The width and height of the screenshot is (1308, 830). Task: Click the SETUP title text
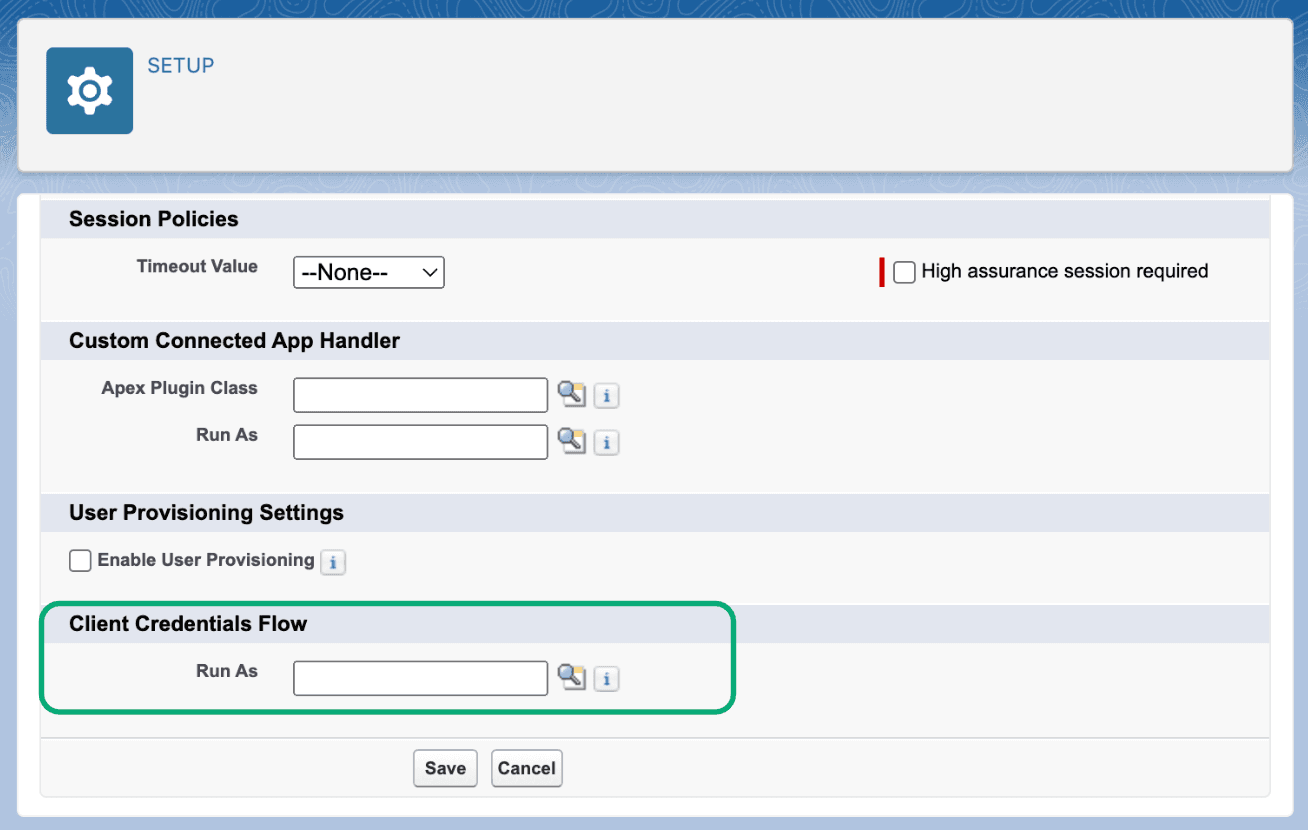coord(181,66)
